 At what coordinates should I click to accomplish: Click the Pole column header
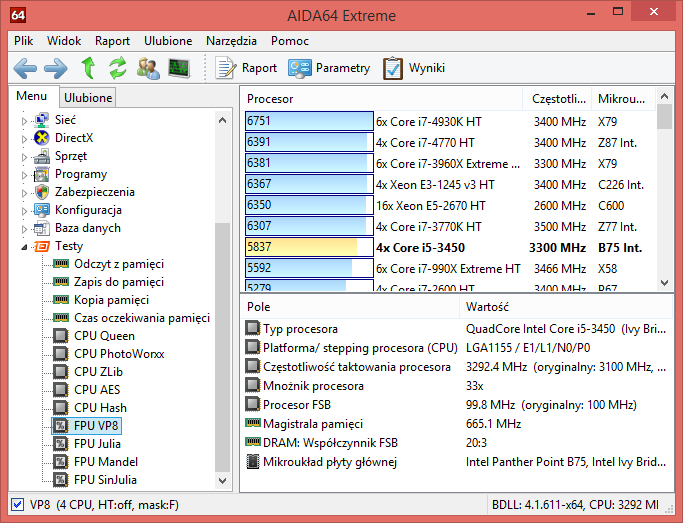(350, 307)
